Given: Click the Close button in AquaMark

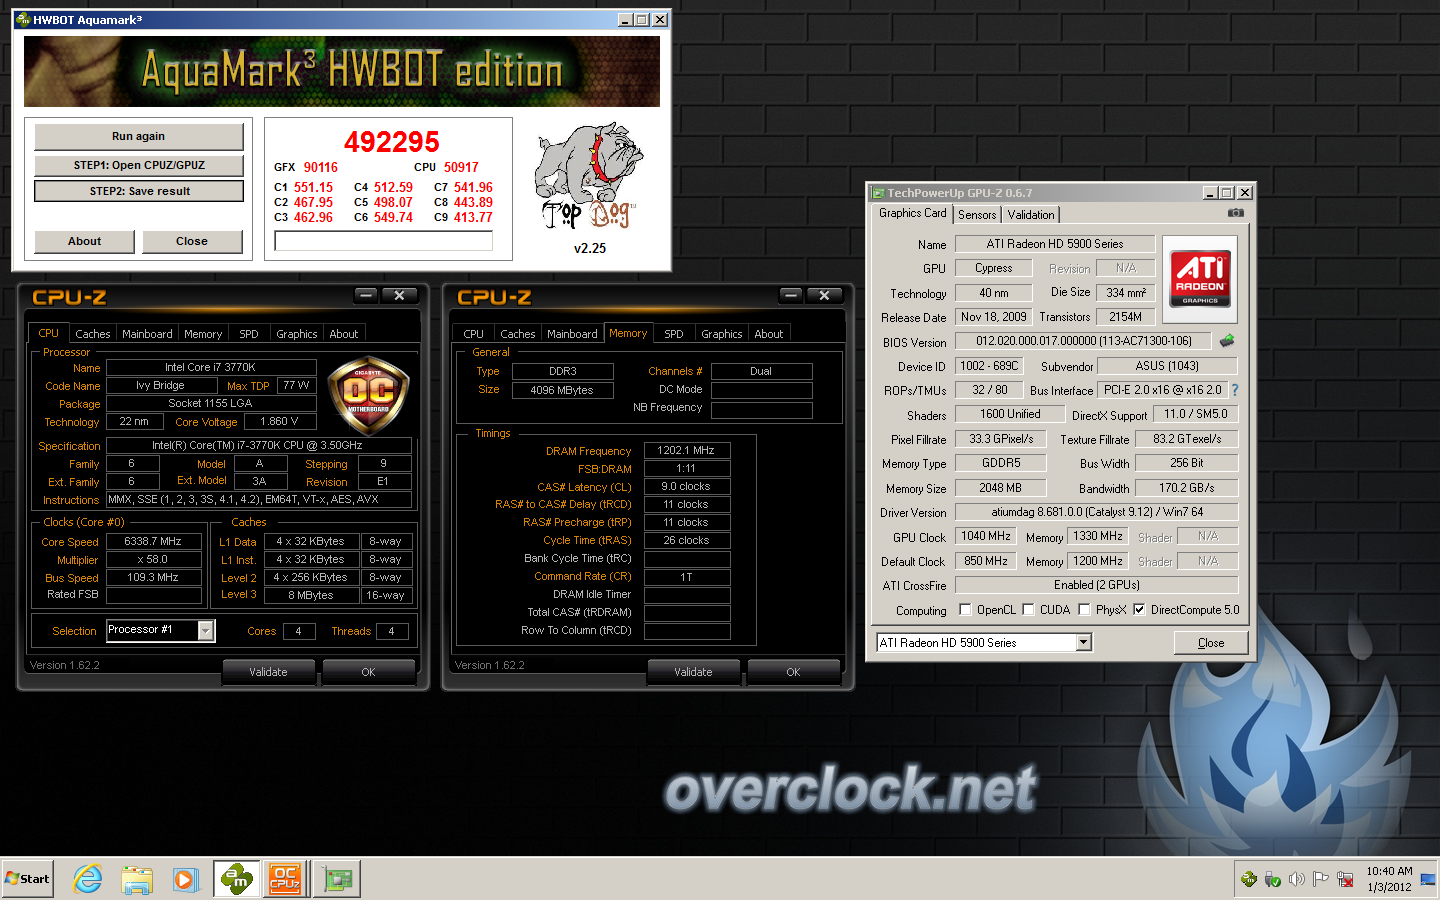Looking at the screenshot, I should coord(192,241).
